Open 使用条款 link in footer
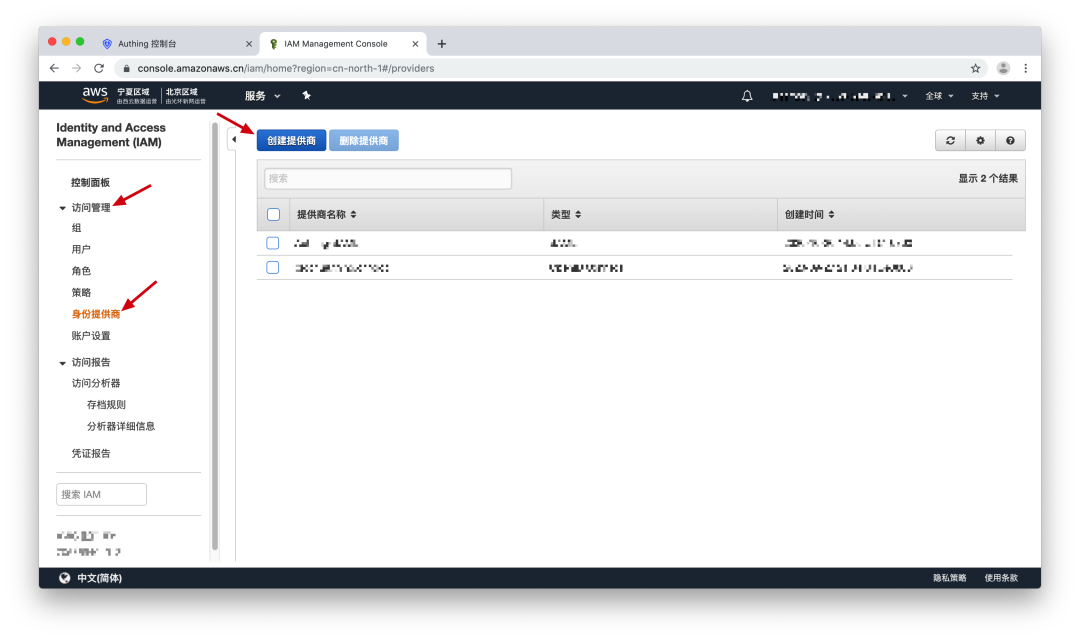This screenshot has width=1080, height=640. (x=1001, y=578)
